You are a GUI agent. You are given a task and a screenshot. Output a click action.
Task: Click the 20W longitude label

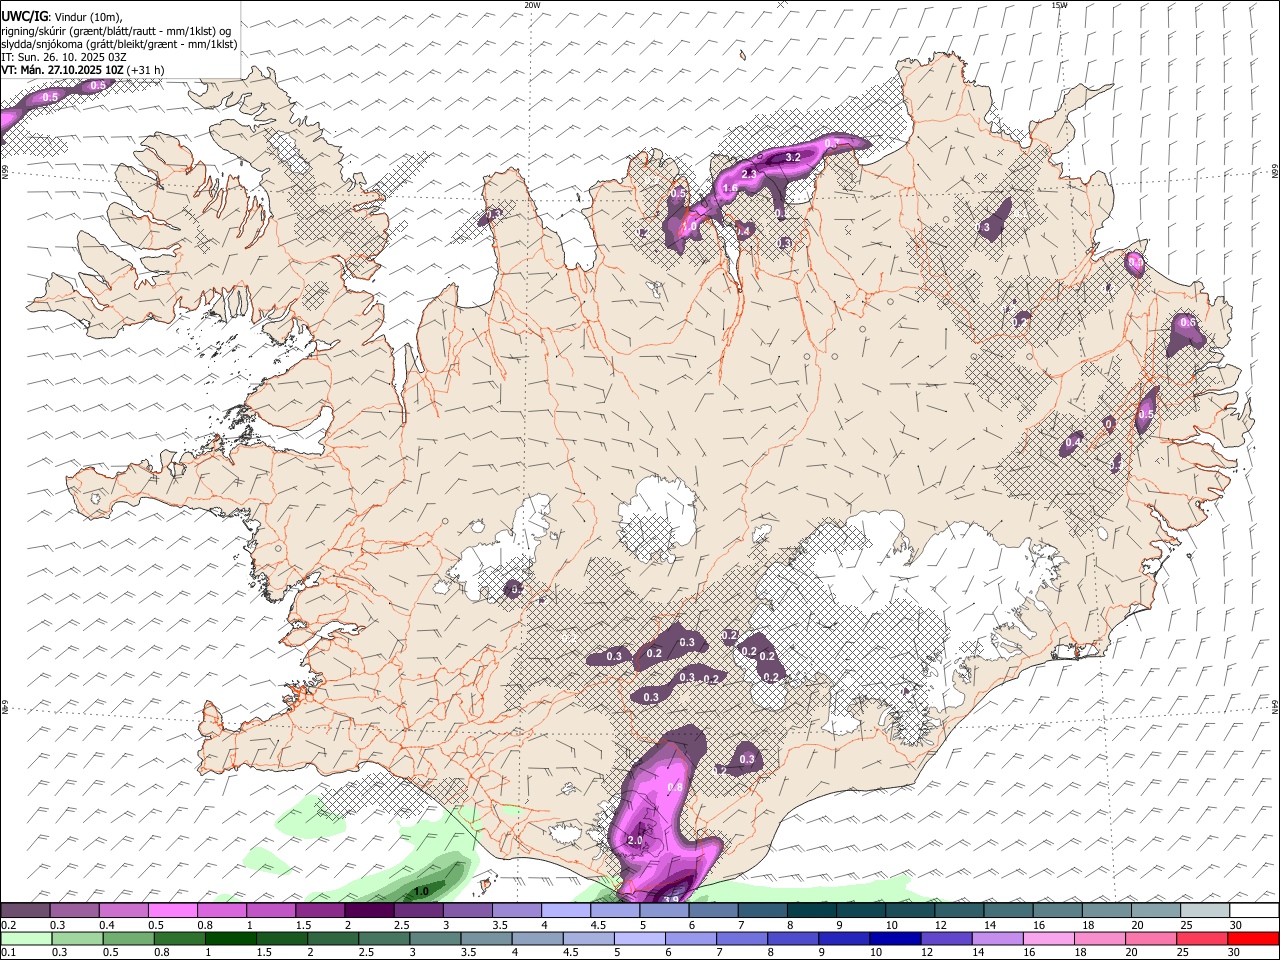point(532,5)
